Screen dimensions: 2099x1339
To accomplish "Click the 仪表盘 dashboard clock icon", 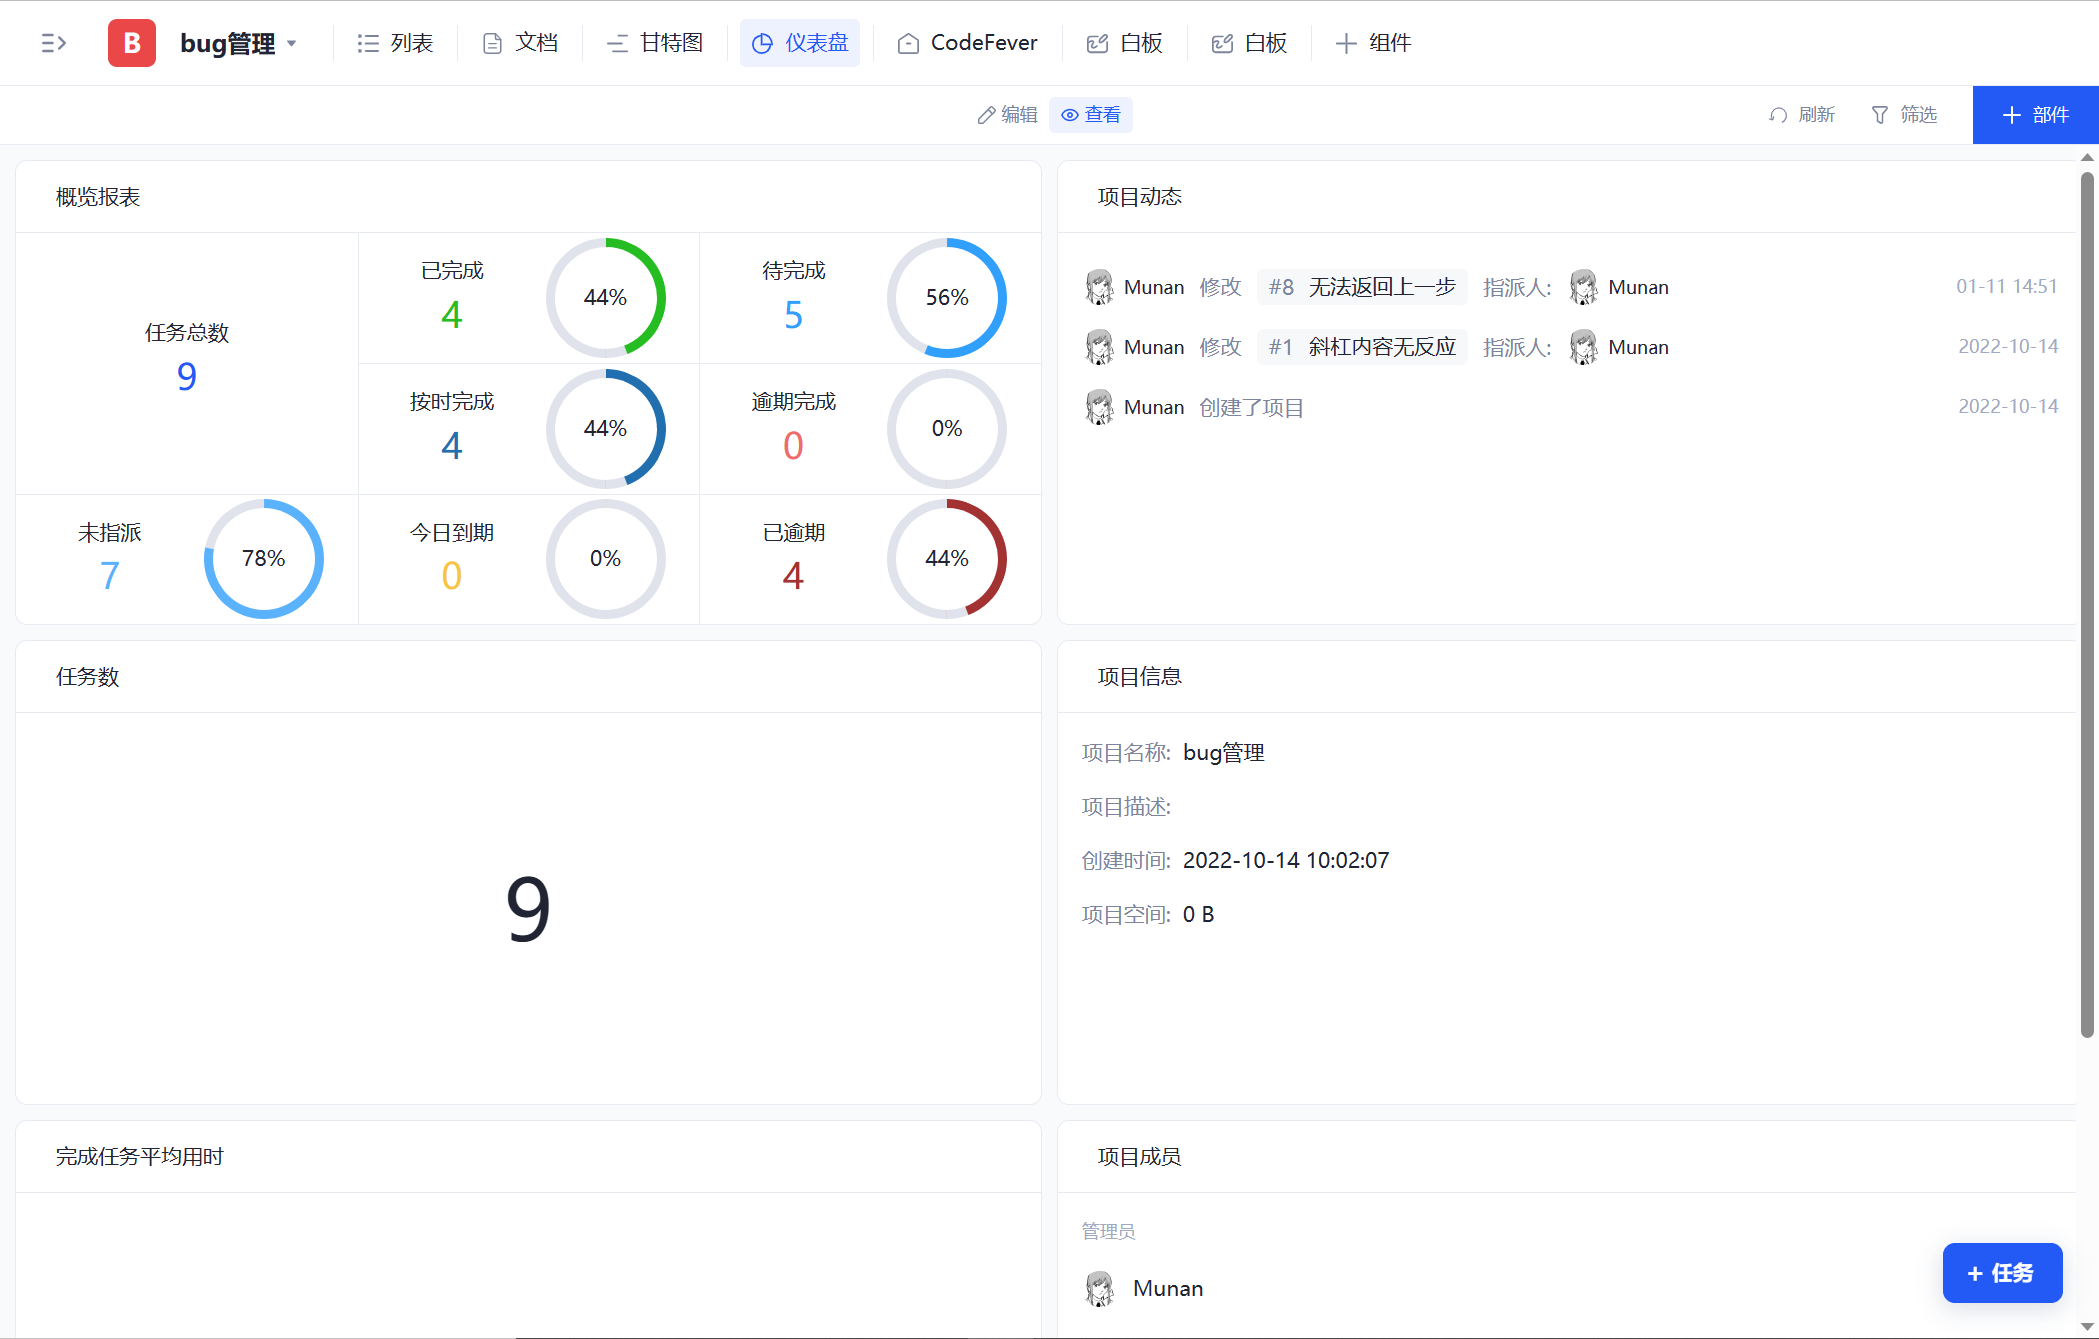I will point(762,43).
